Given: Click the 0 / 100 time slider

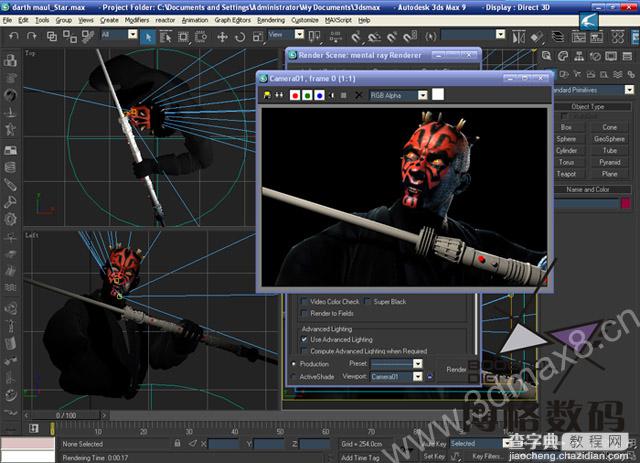Looking at the screenshot, I should [x=66, y=415].
